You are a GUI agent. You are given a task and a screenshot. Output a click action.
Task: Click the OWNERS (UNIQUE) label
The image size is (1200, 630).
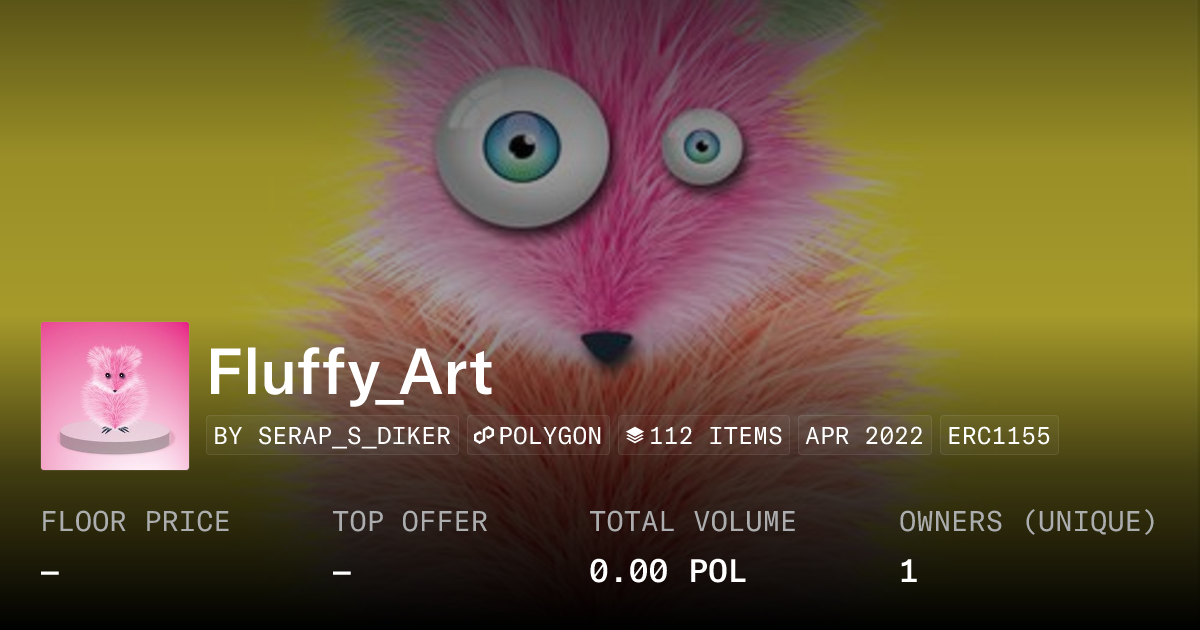(x=1028, y=522)
